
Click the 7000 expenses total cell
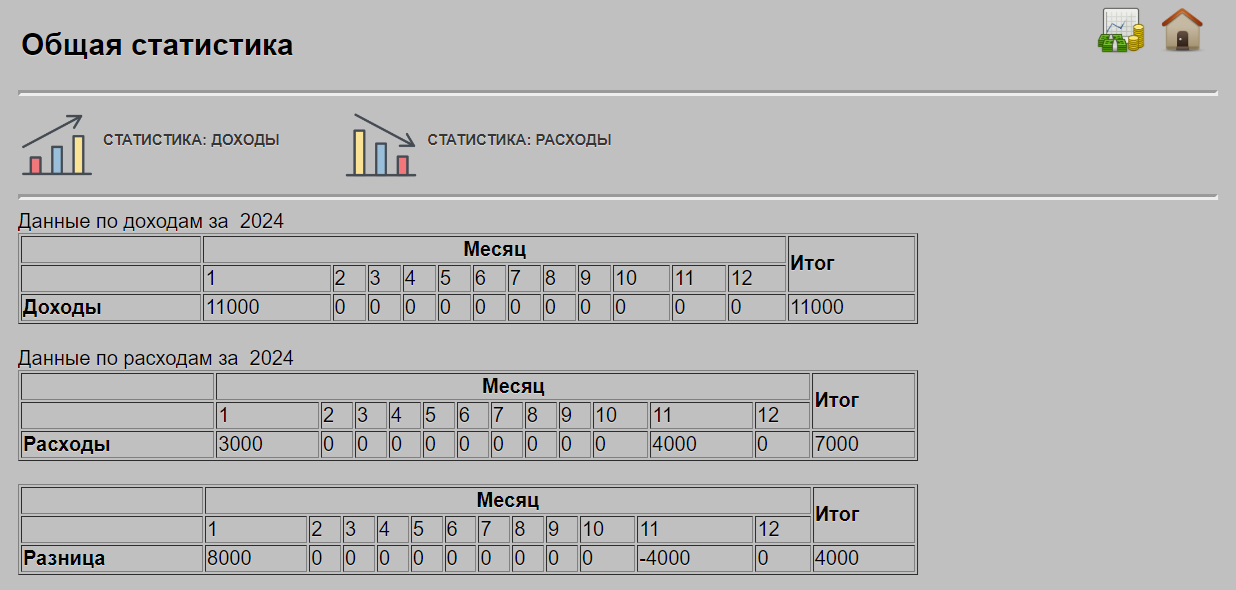(864, 444)
